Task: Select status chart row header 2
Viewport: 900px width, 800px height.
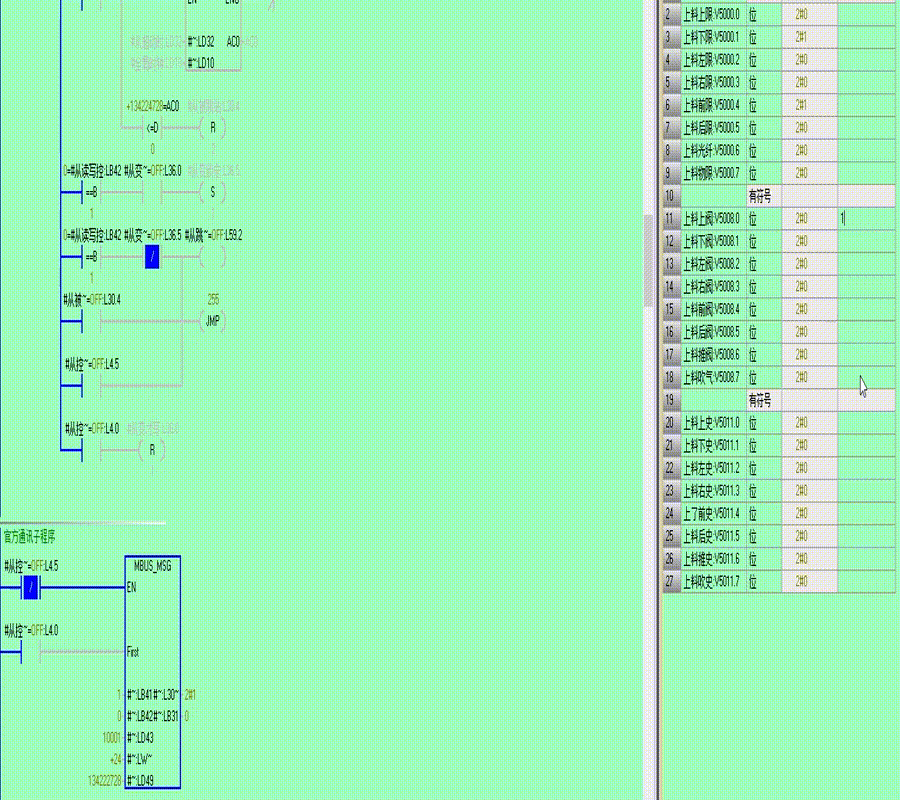Action: (x=671, y=14)
